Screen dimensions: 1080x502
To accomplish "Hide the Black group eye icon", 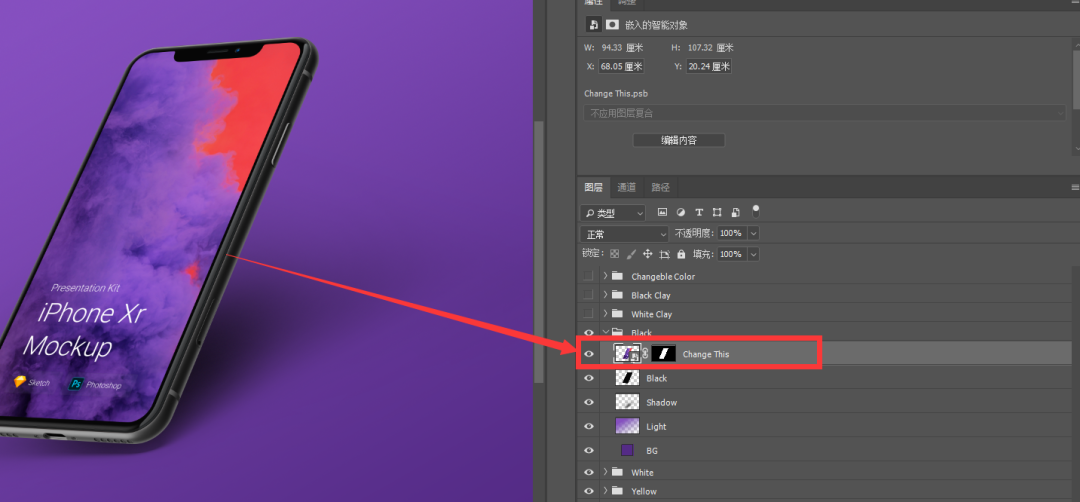I will point(588,333).
